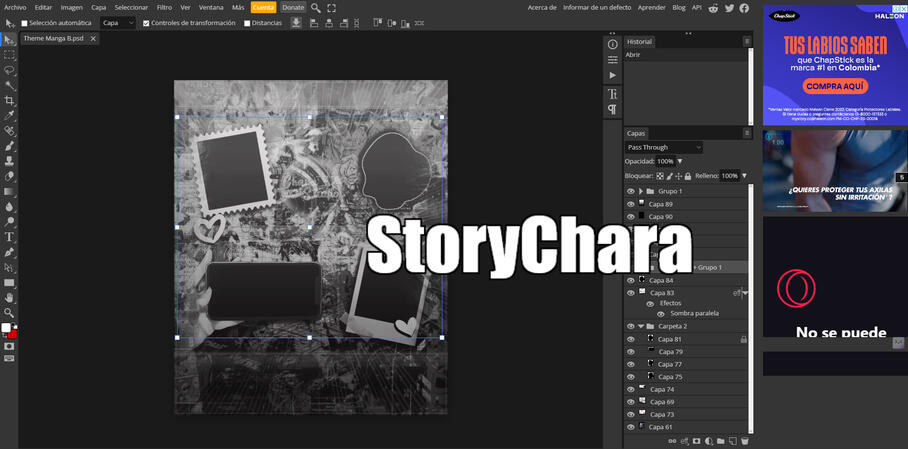Open the Pass Through blend mode dropdown
This screenshot has height=449, width=908.
pos(664,147)
